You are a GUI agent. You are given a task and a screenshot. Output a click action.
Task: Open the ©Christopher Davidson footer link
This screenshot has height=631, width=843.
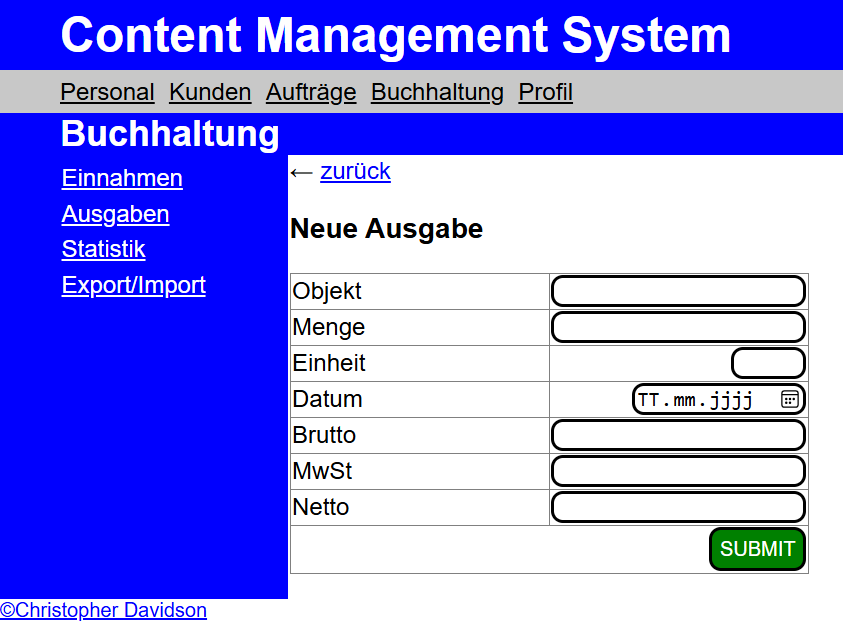pyautogui.click(x=104, y=610)
